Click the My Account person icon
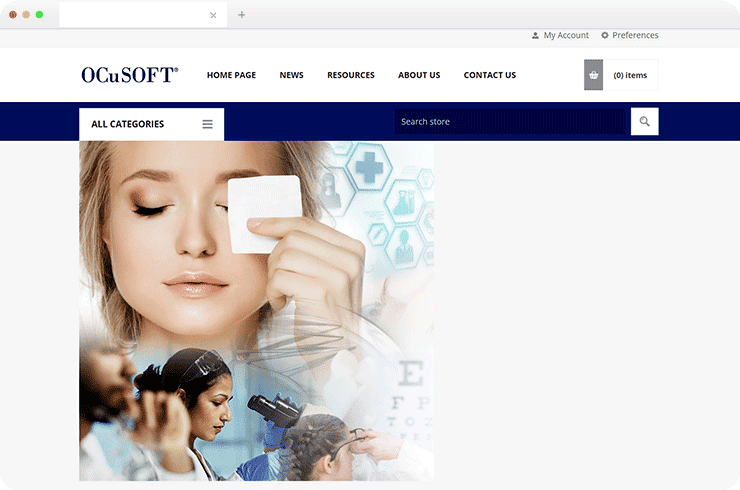Viewport: 740px width, 490px height. pyautogui.click(x=535, y=35)
